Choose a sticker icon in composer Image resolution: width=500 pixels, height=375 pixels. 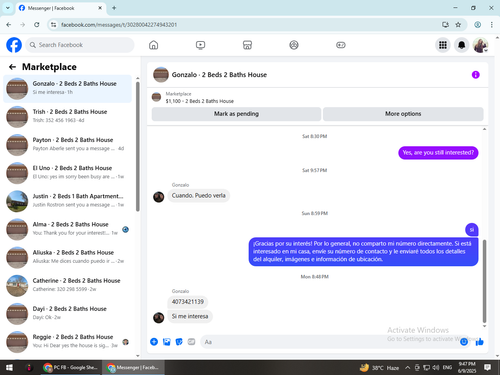179,342
